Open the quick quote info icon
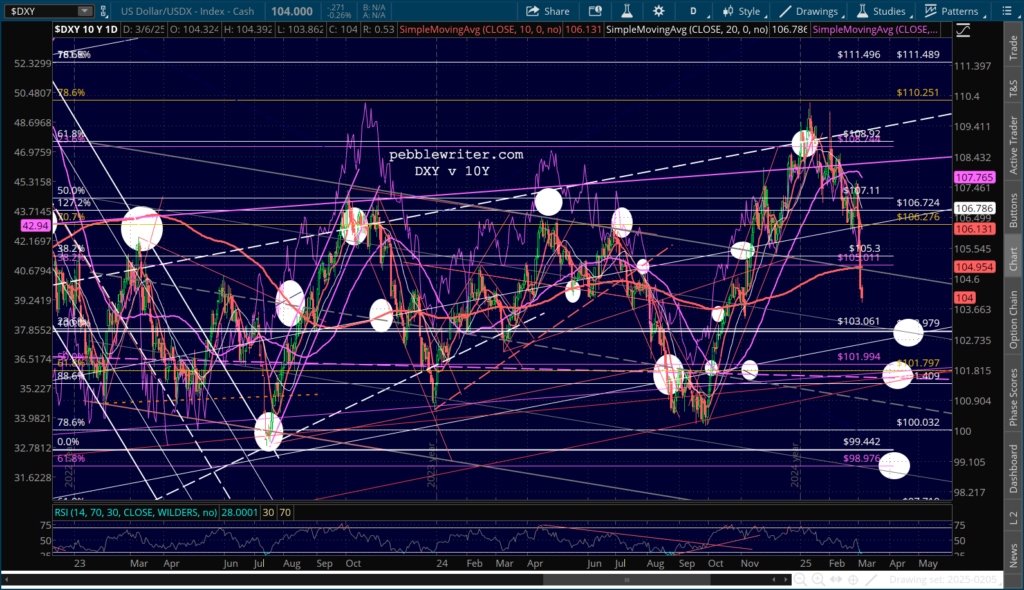Screen dimensions: 1024x590 tap(595, 11)
